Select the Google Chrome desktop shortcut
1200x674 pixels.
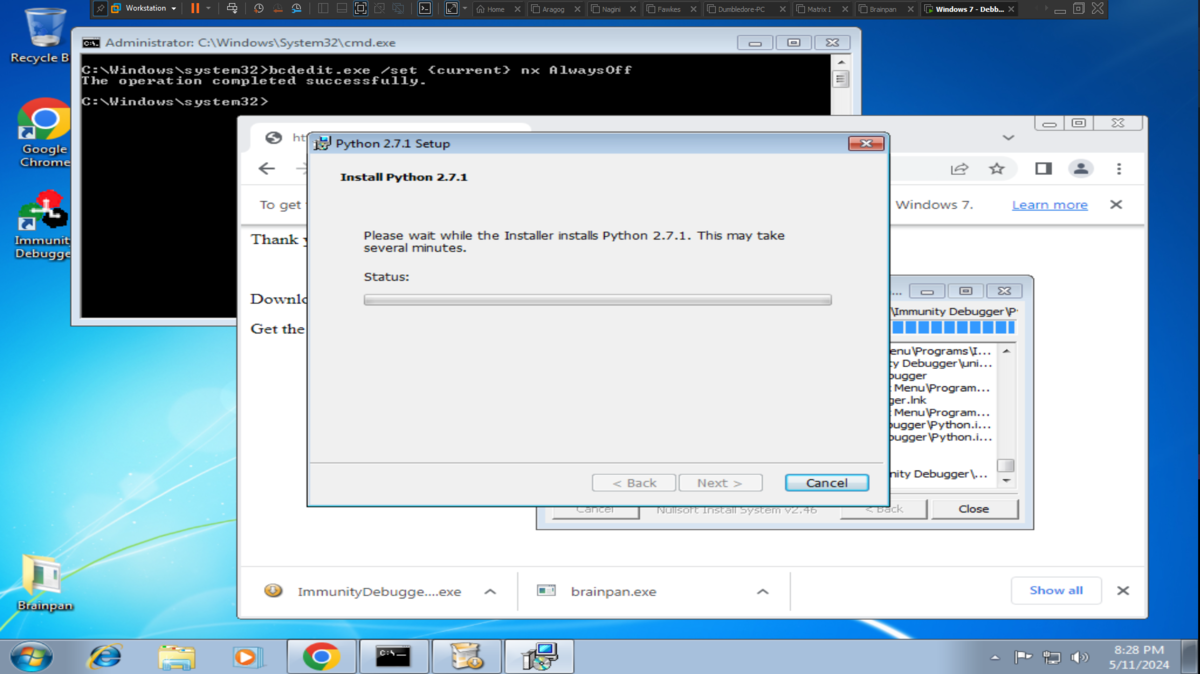pyautogui.click(x=44, y=133)
